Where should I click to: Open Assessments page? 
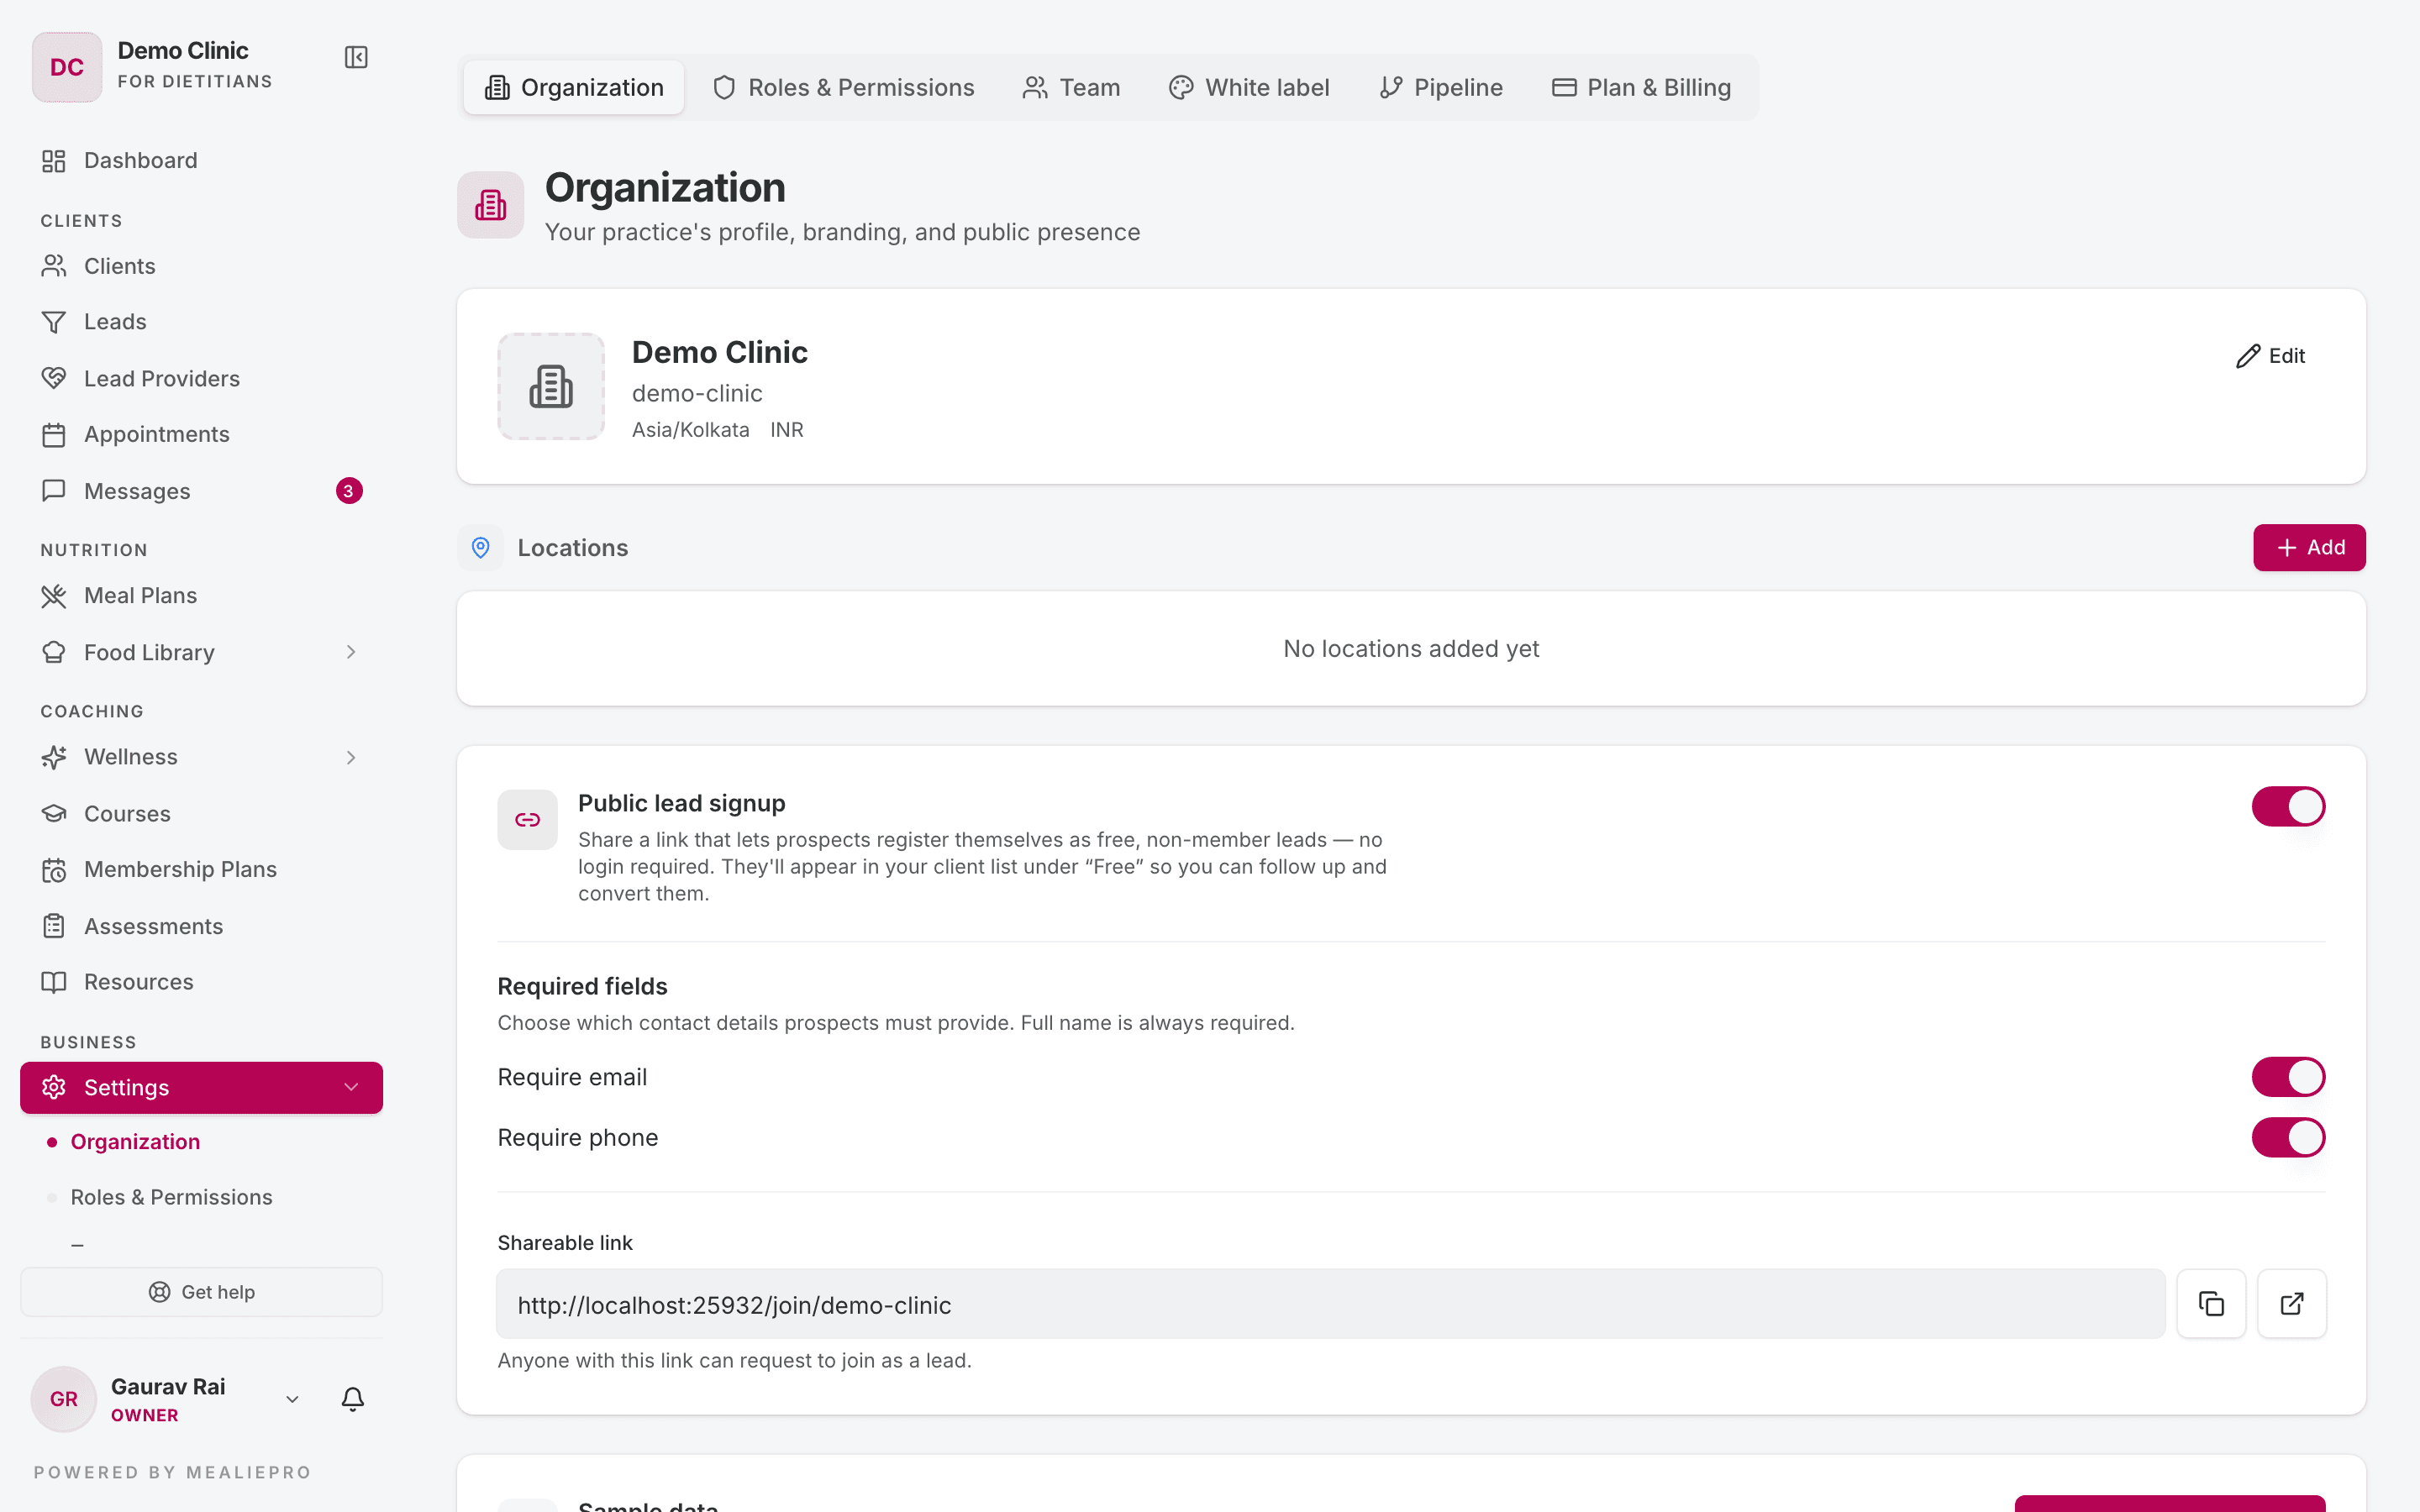coord(202,926)
